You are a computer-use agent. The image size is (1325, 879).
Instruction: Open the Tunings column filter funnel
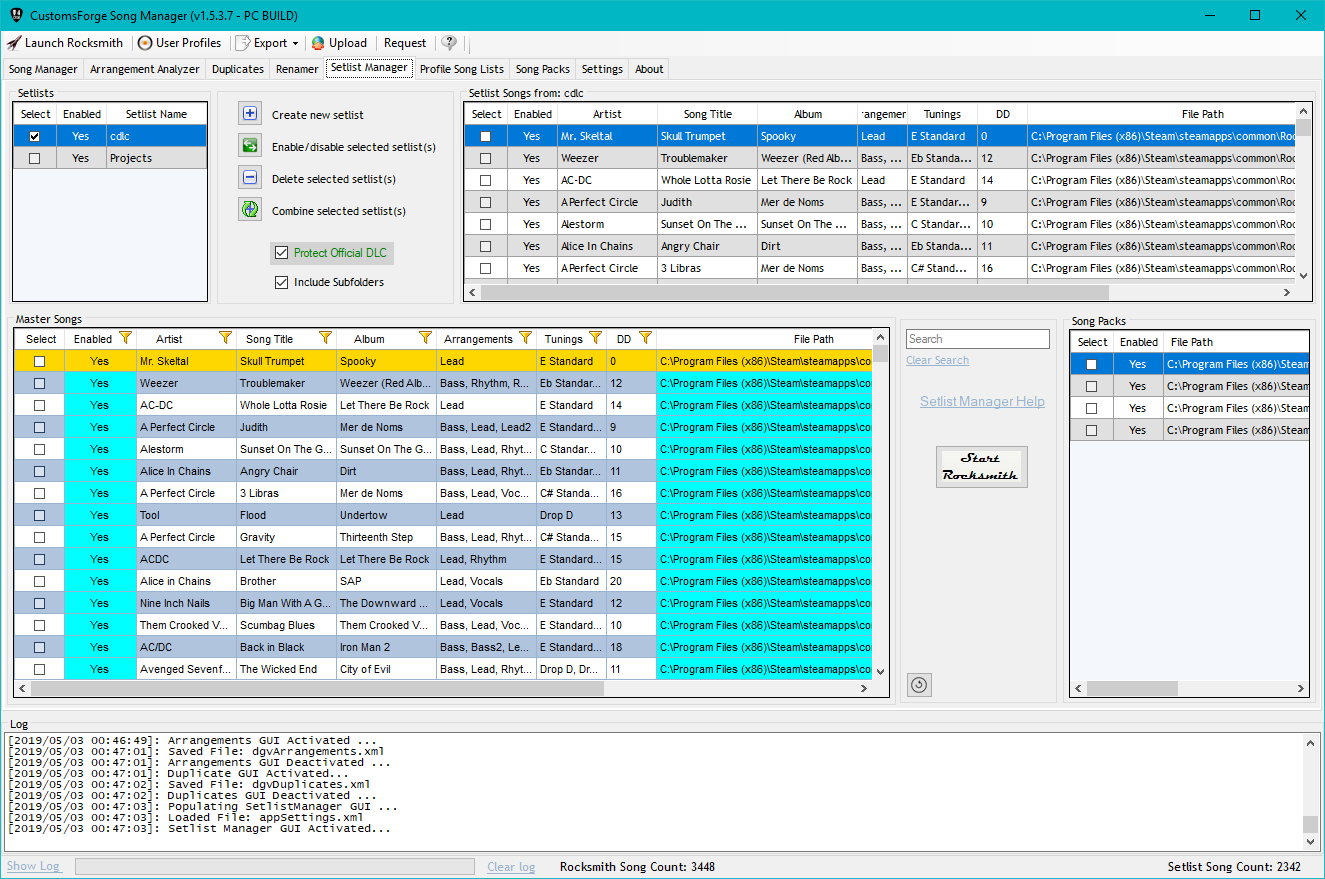tap(596, 338)
